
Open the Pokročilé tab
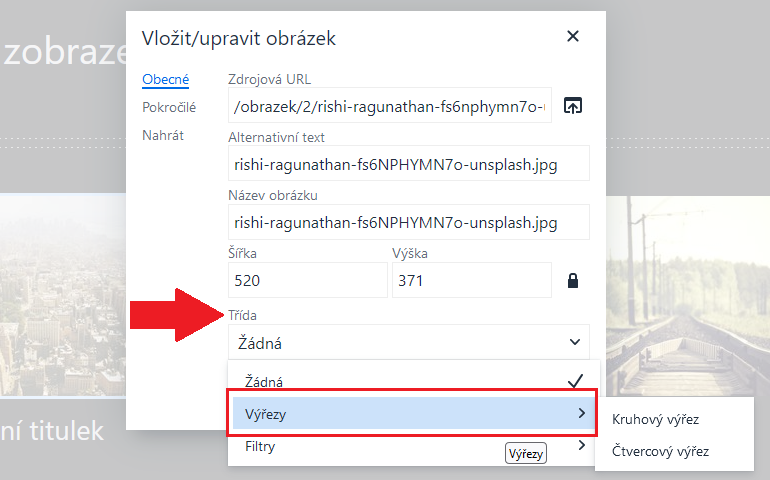[x=169, y=107]
